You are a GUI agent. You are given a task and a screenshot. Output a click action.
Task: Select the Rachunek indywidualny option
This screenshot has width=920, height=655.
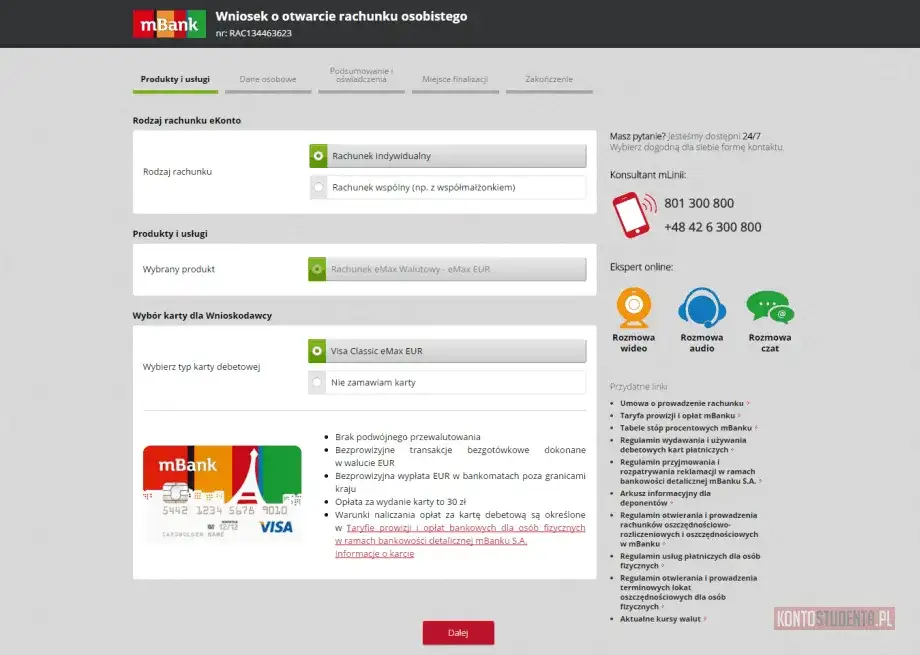click(447, 155)
